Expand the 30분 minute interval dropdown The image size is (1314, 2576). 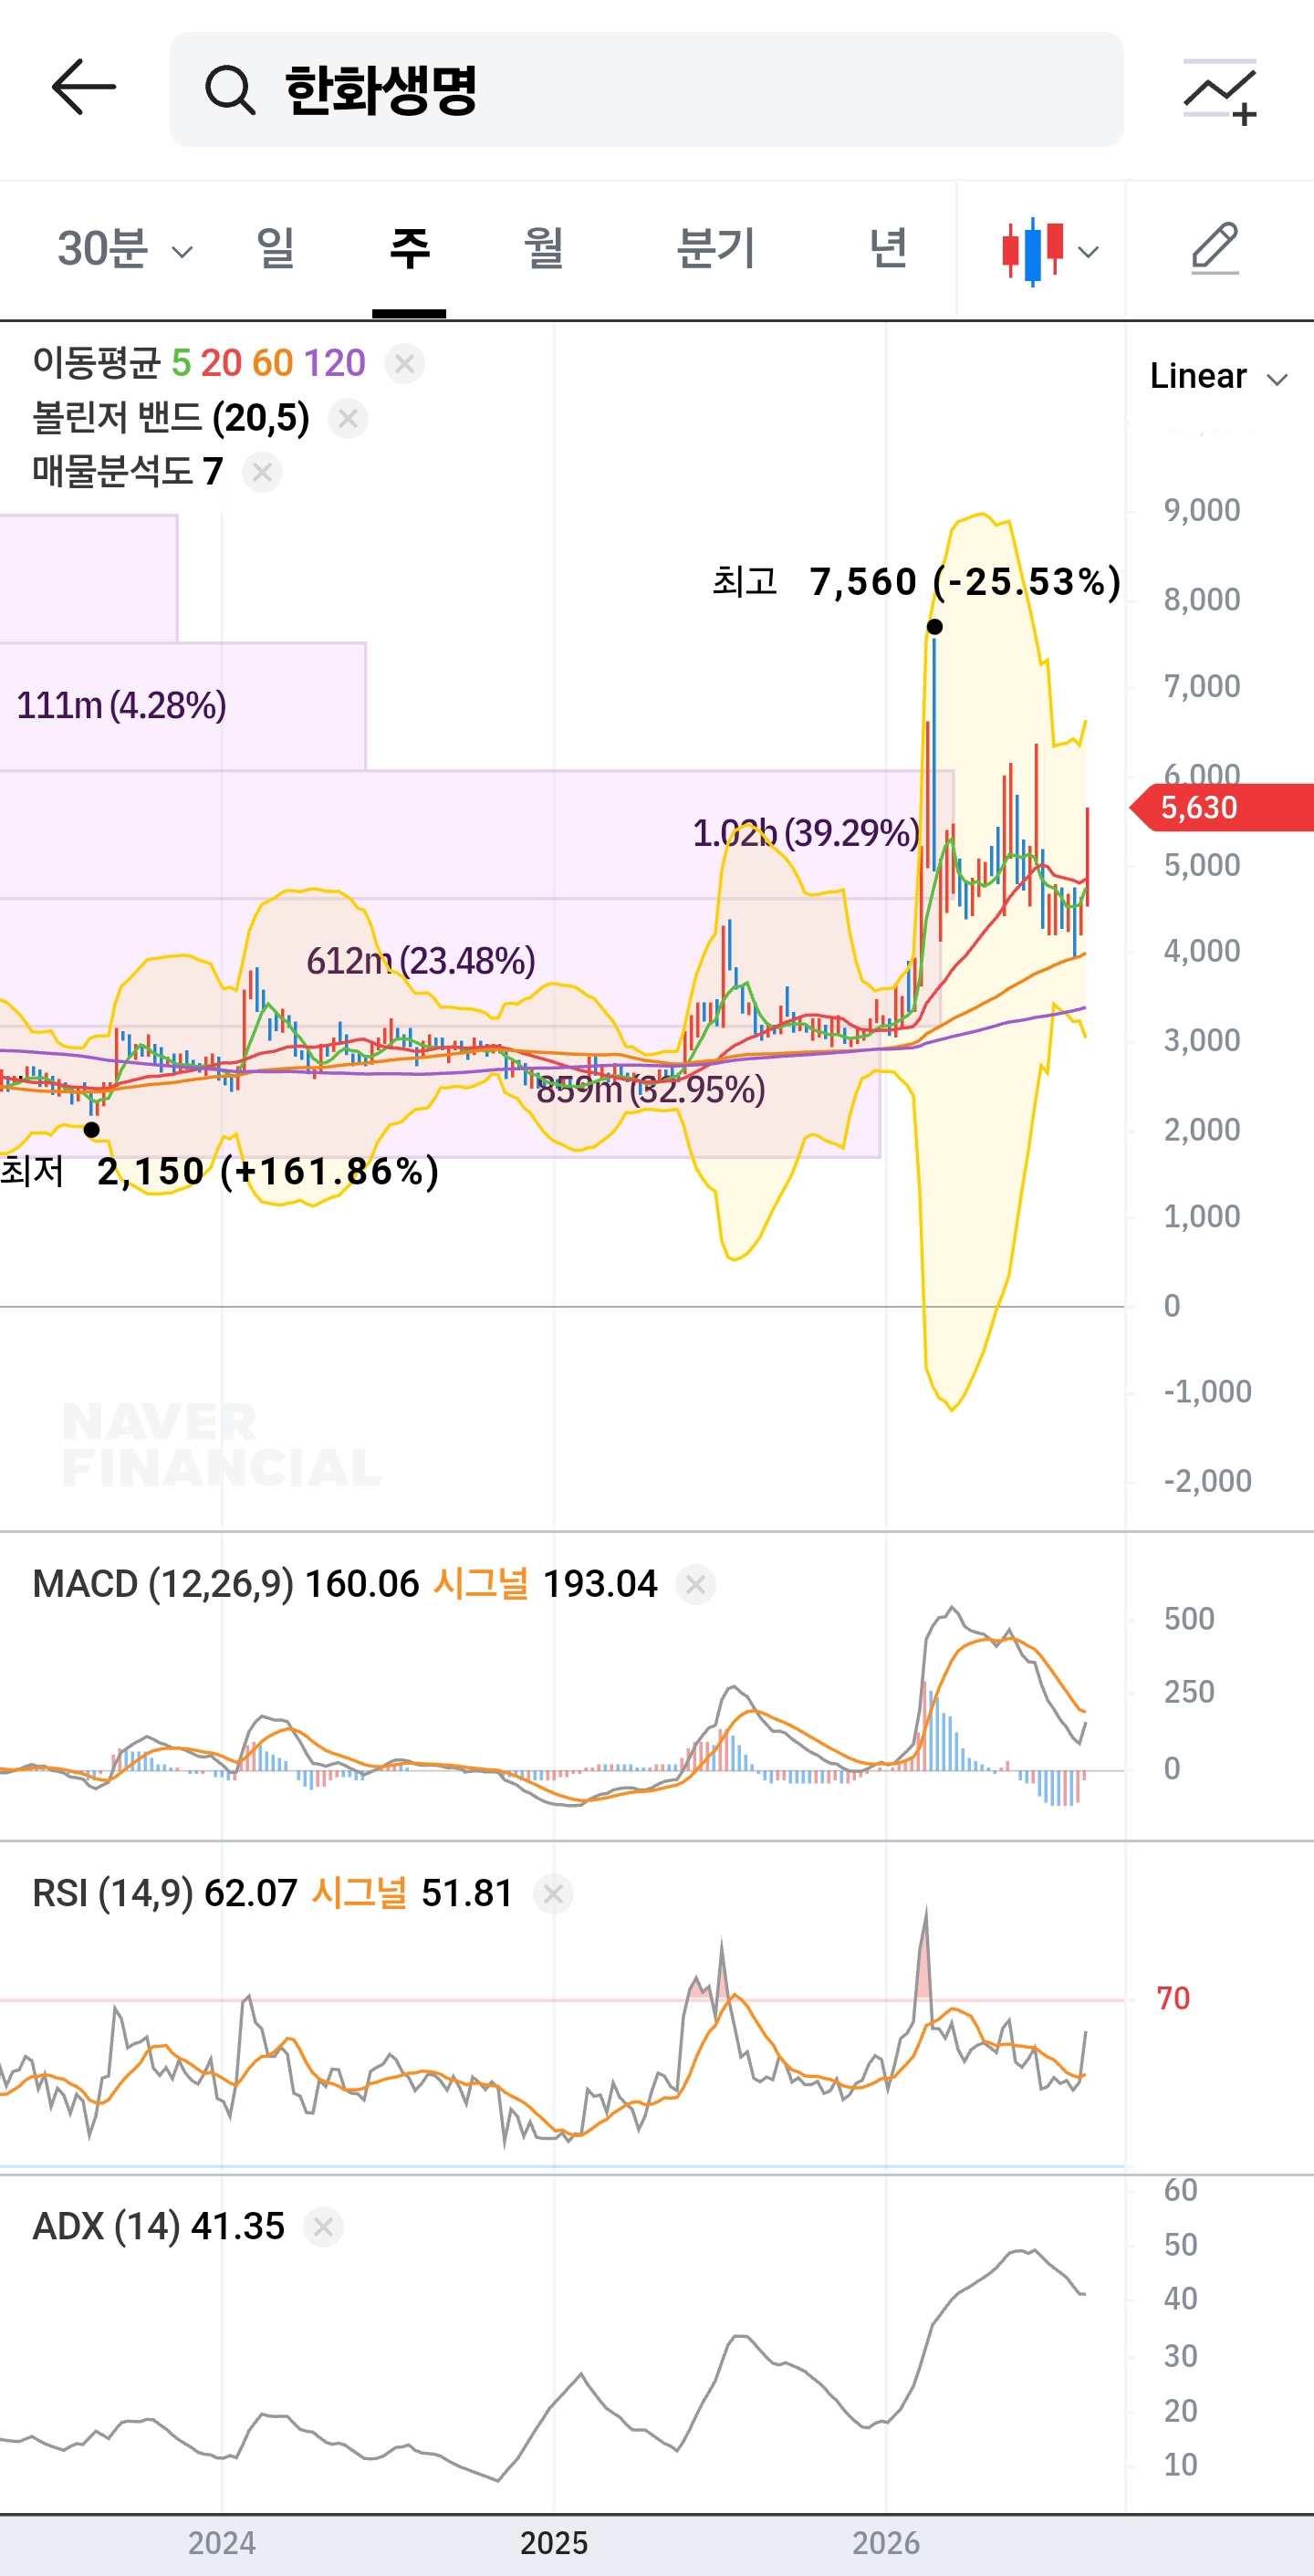click(x=124, y=249)
